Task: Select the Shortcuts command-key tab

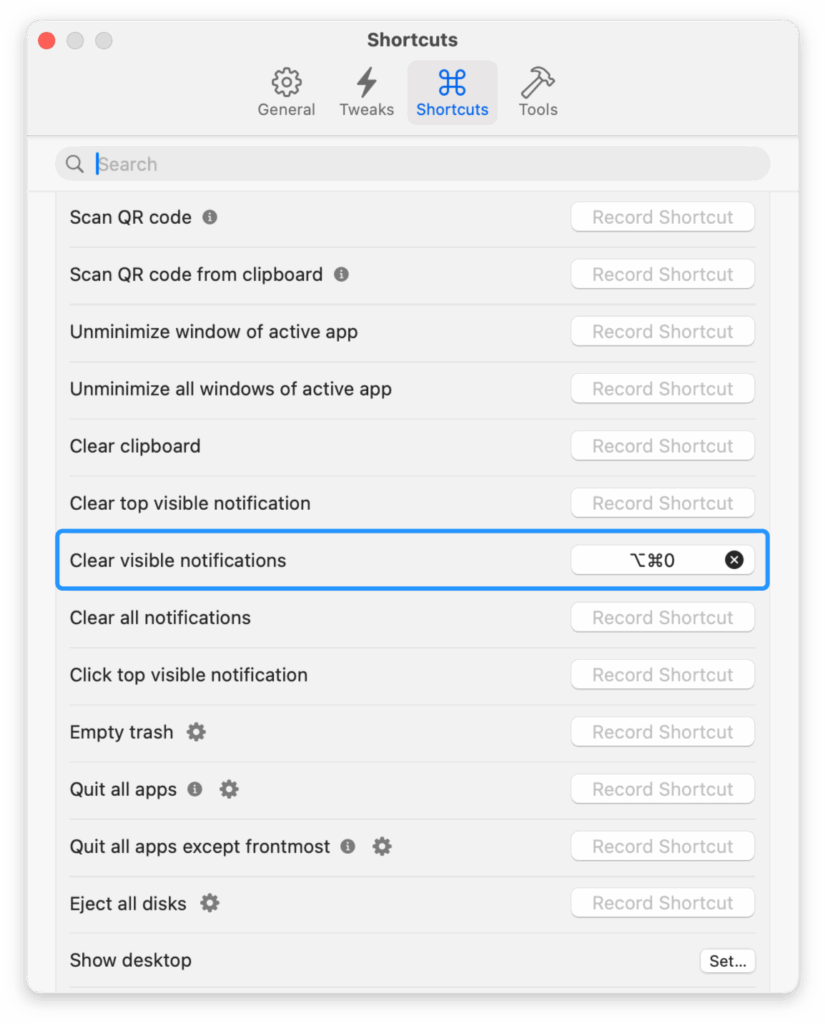Action: (452, 93)
